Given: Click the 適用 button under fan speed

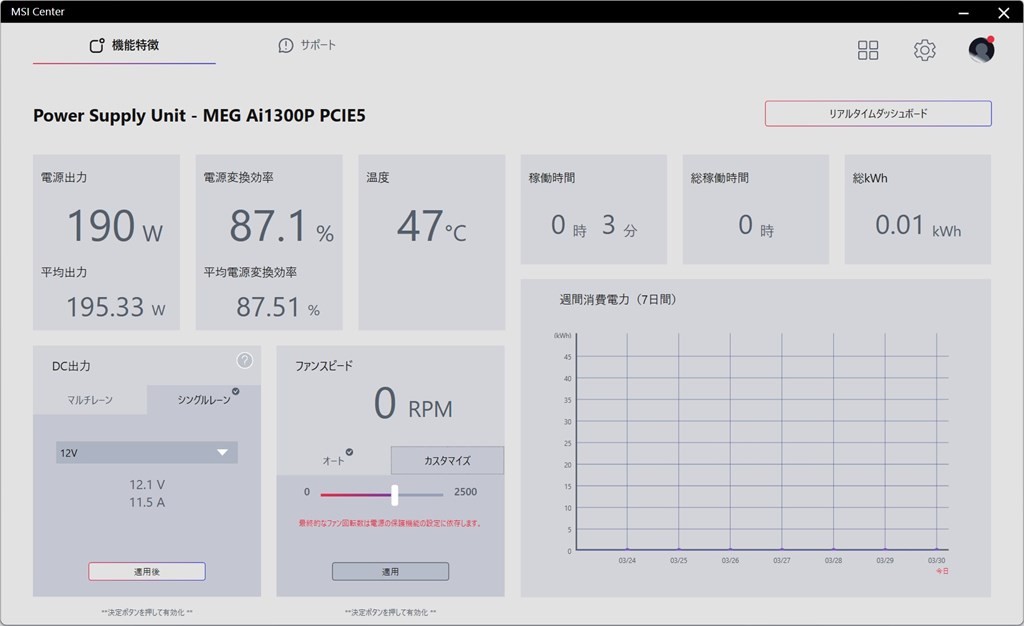Looking at the screenshot, I should point(391,571).
